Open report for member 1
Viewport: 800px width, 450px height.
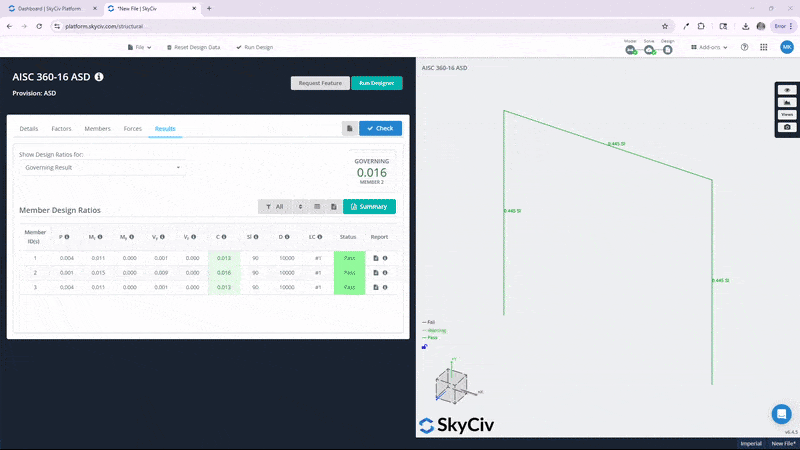(x=376, y=258)
